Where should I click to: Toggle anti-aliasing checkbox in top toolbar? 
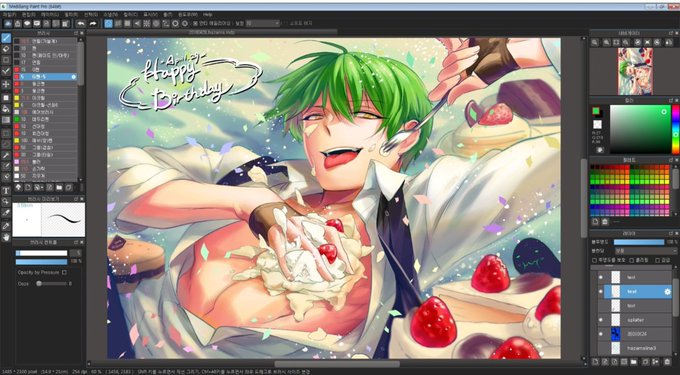[x=195, y=23]
